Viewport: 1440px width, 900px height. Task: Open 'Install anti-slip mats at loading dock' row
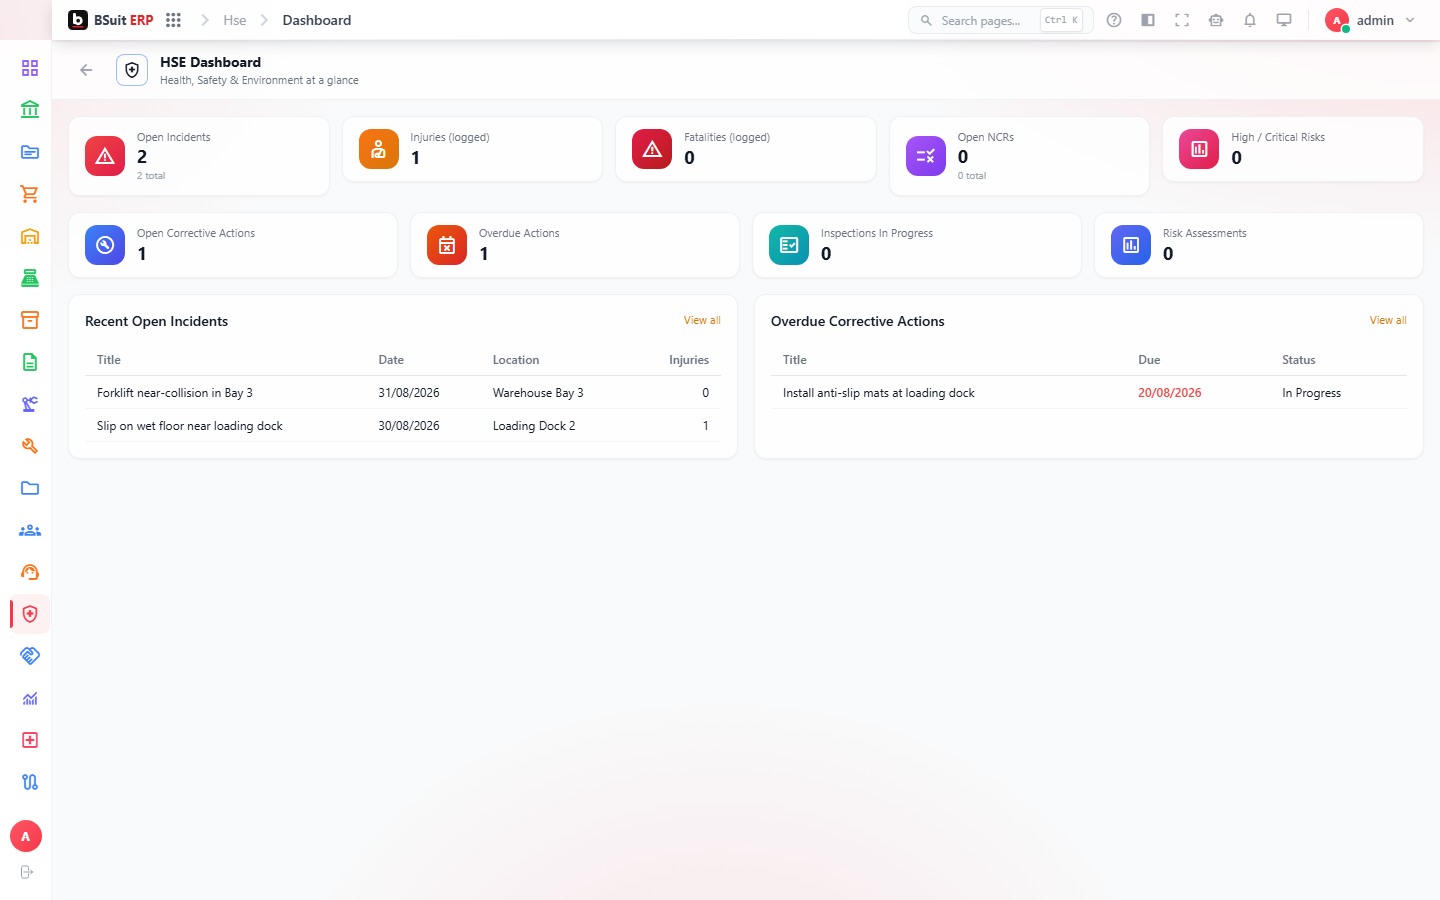[1089, 393]
